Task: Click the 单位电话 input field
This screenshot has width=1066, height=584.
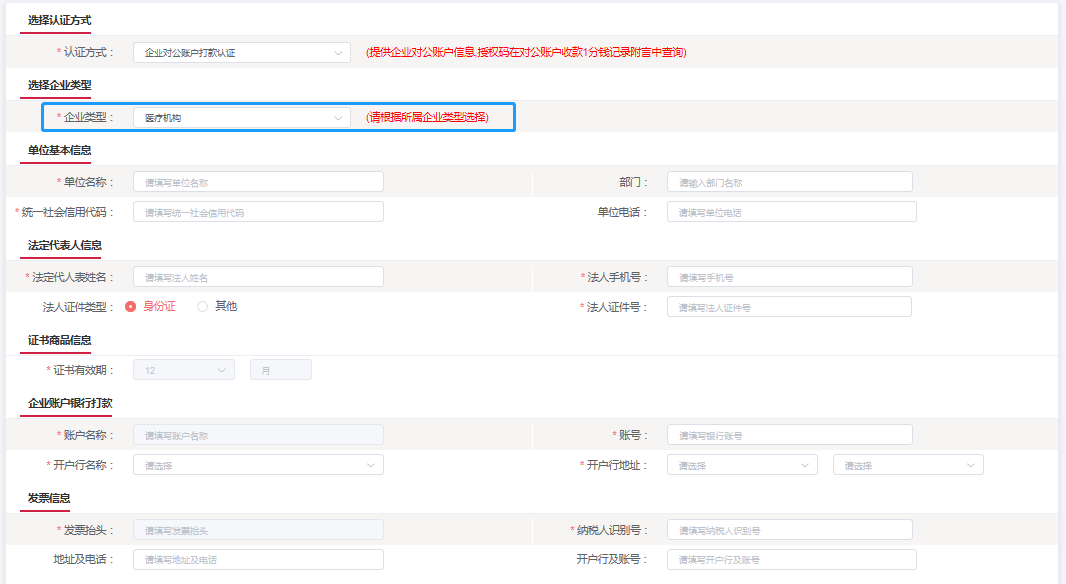Action: point(791,212)
